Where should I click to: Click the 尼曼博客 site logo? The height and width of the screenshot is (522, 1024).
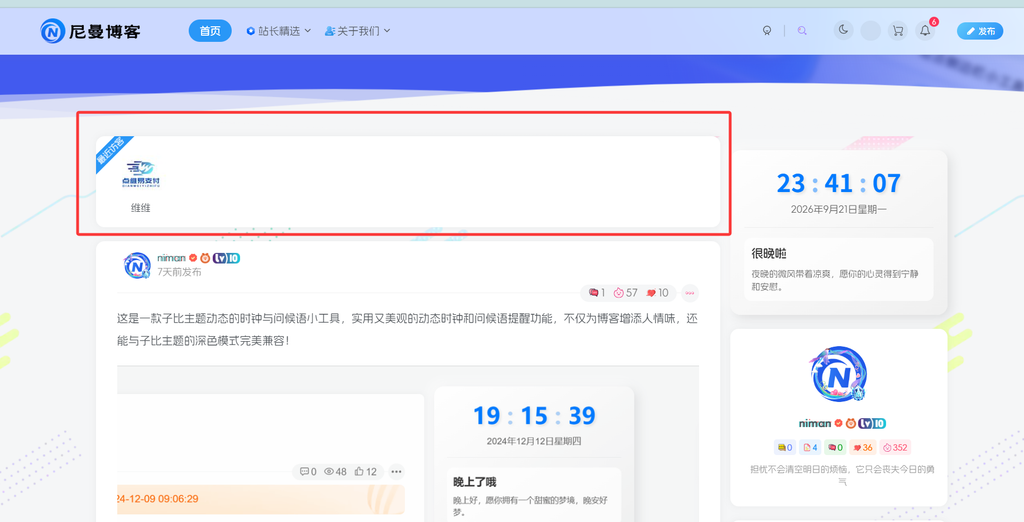point(90,31)
